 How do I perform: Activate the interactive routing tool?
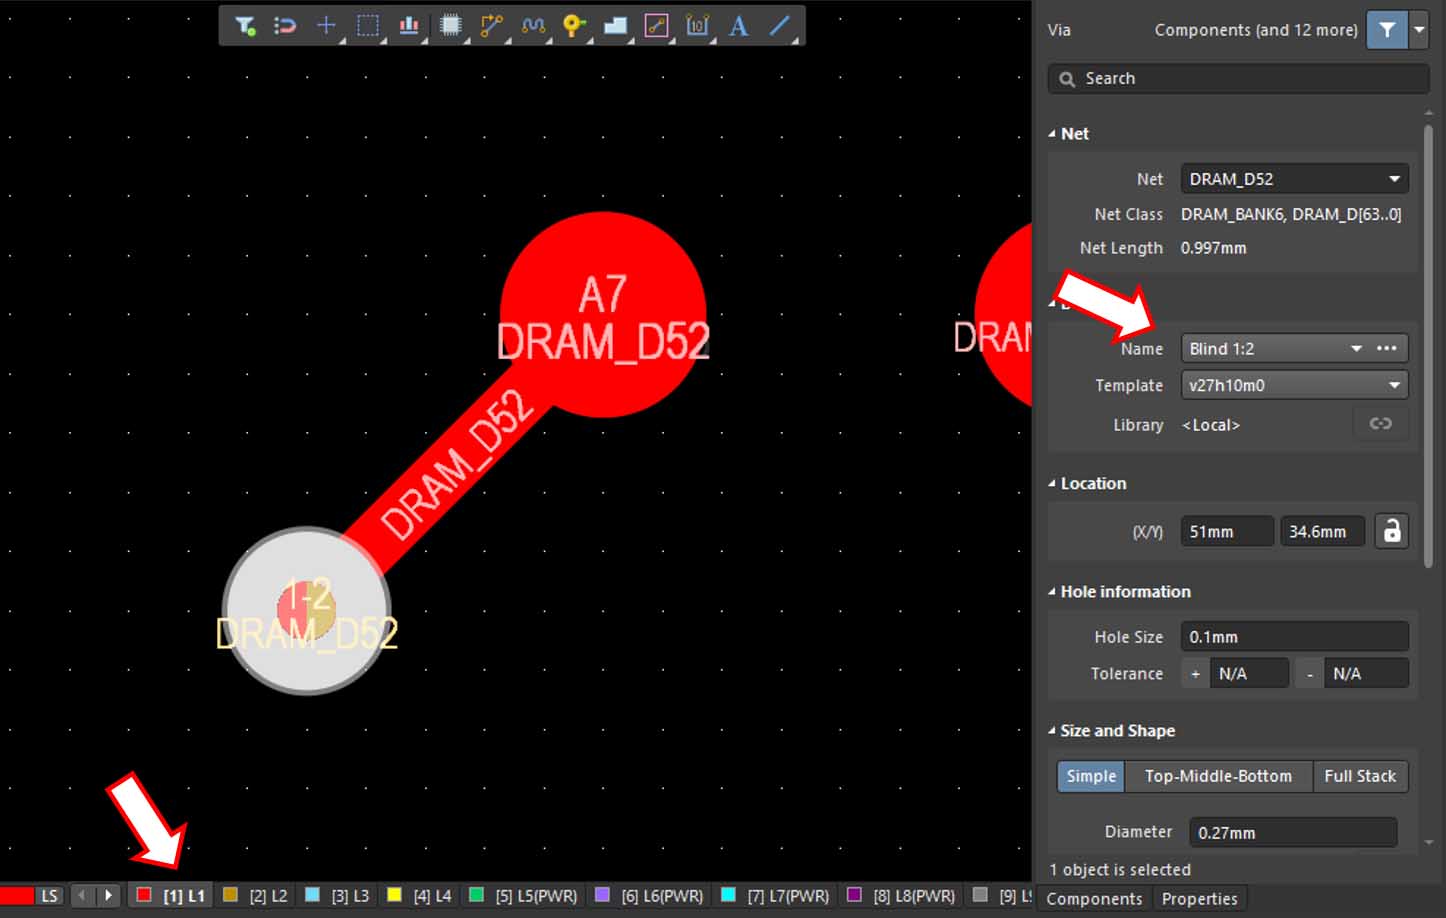pyautogui.click(x=491, y=26)
